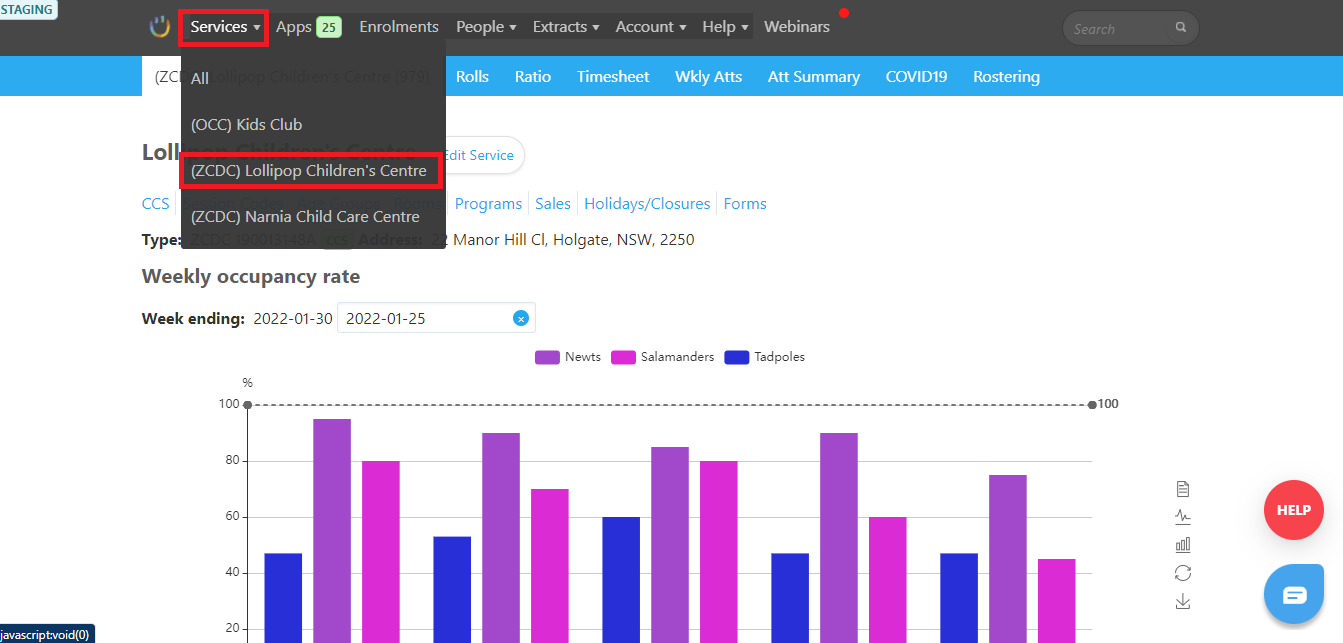Click the search magnifier icon
The width and height of the screenshot is (1343, 643).
click(1181, 28)
